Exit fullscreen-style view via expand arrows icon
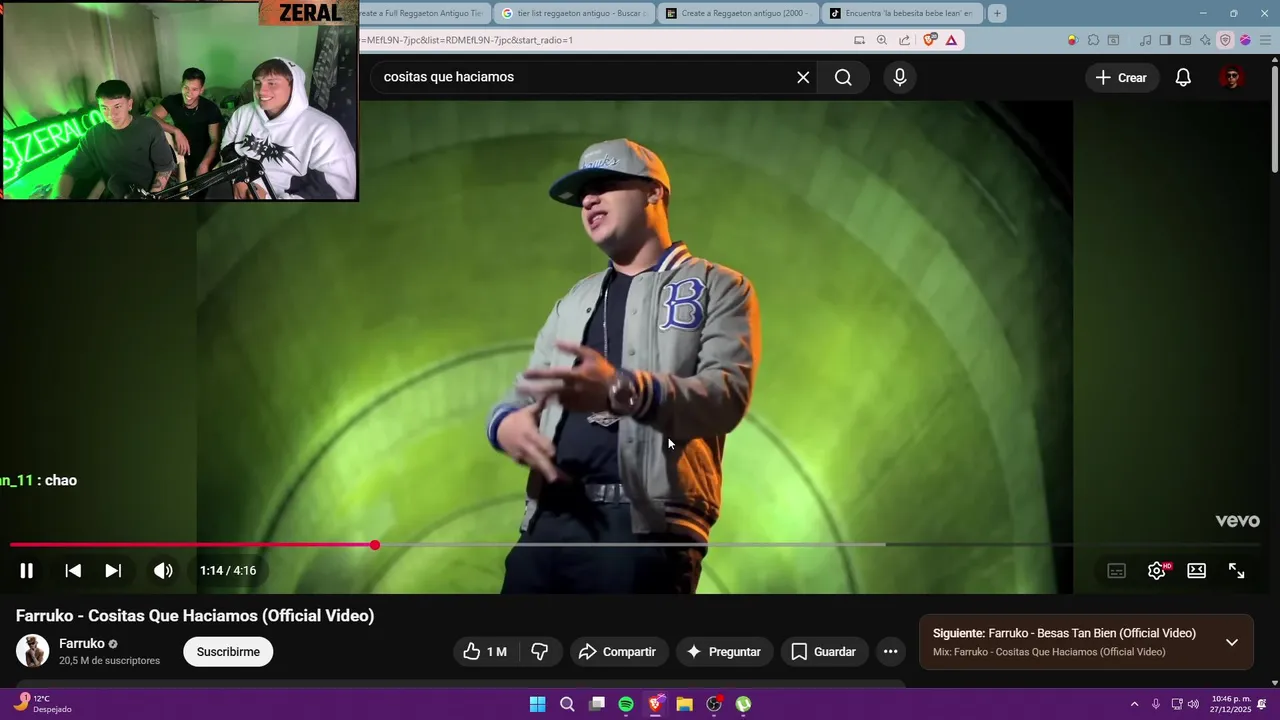This screenshot has height=720, width=1280. tap(1237, 571)
